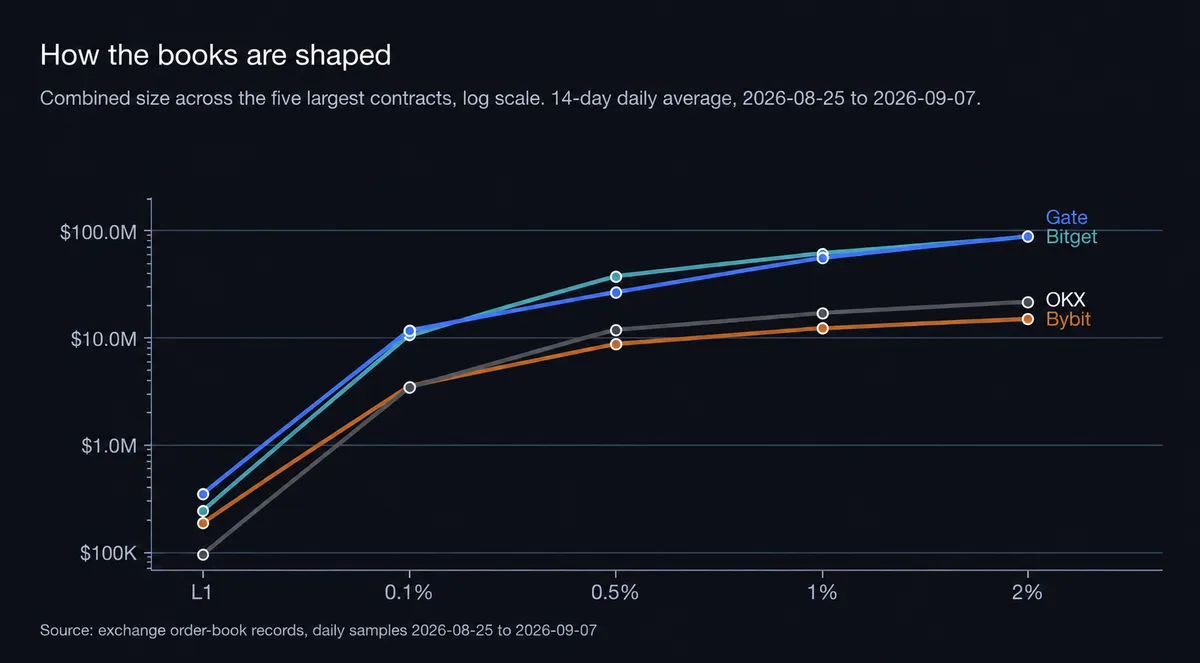Image resolution: width=1200 pixels, height=663 pixels.
Task: Select the Bybit marker at L1
Action: pyautogui.click(x=203, y=523)
